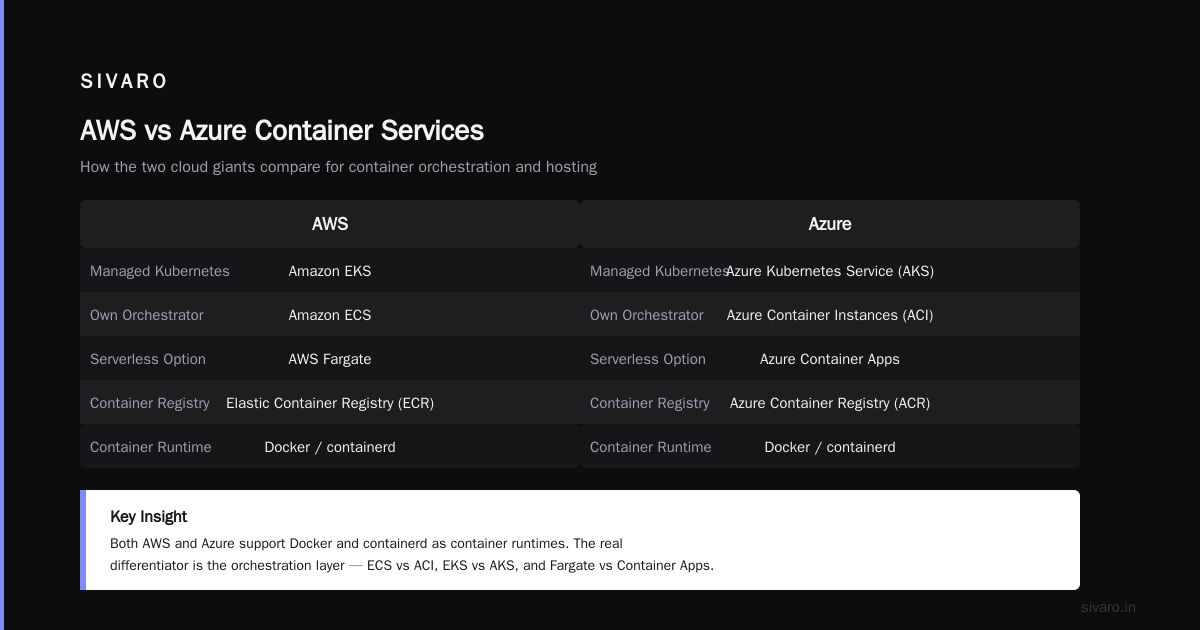Click Own Orchestrator label in AWS column
1200x630 pixels.
(147, 315)
